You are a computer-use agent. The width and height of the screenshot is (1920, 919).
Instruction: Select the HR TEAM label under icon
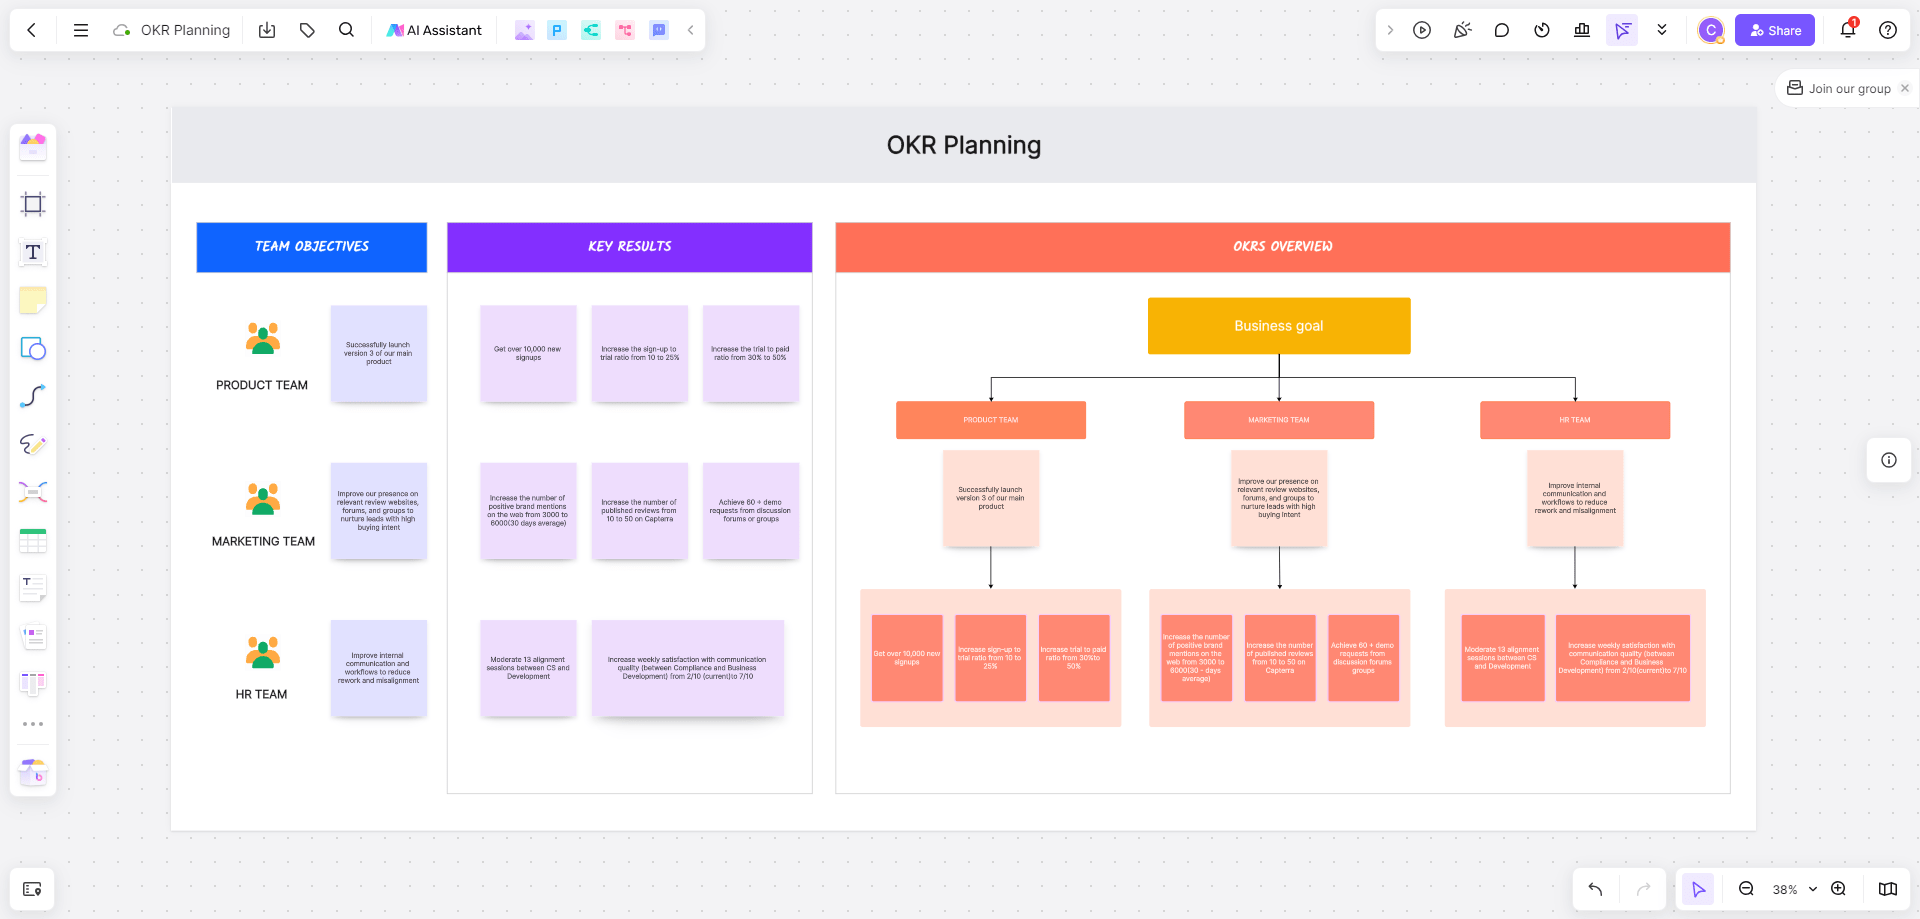(261, 694)
